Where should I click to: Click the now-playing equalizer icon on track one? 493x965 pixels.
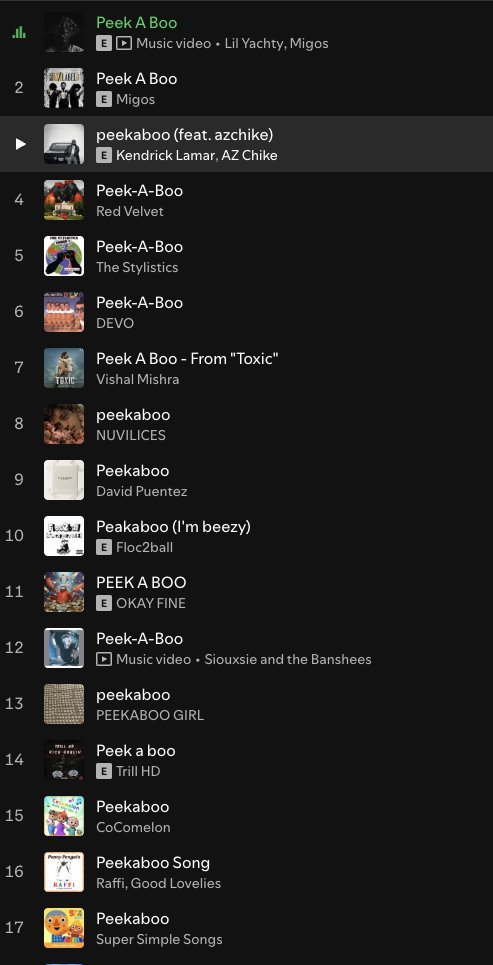pos(19,32)
